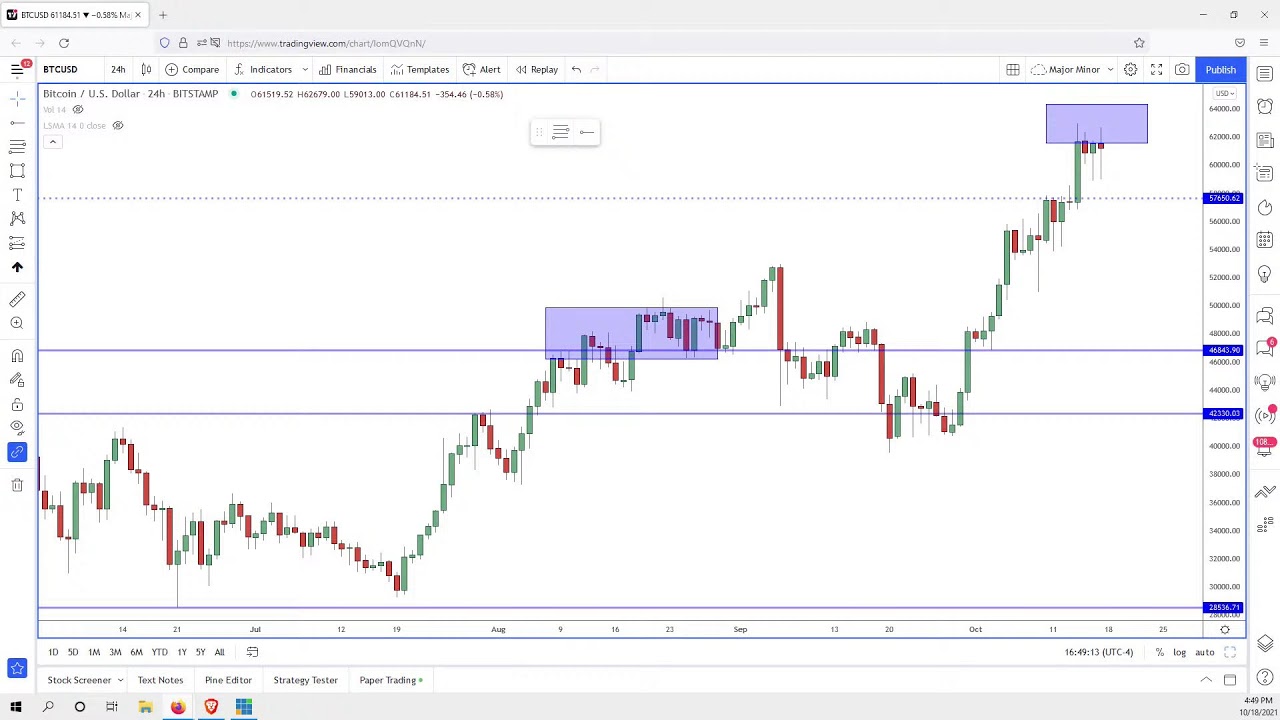Open the Strategy Tester tab
This screenshot has width=1280, height=720.
coord(305,680)
